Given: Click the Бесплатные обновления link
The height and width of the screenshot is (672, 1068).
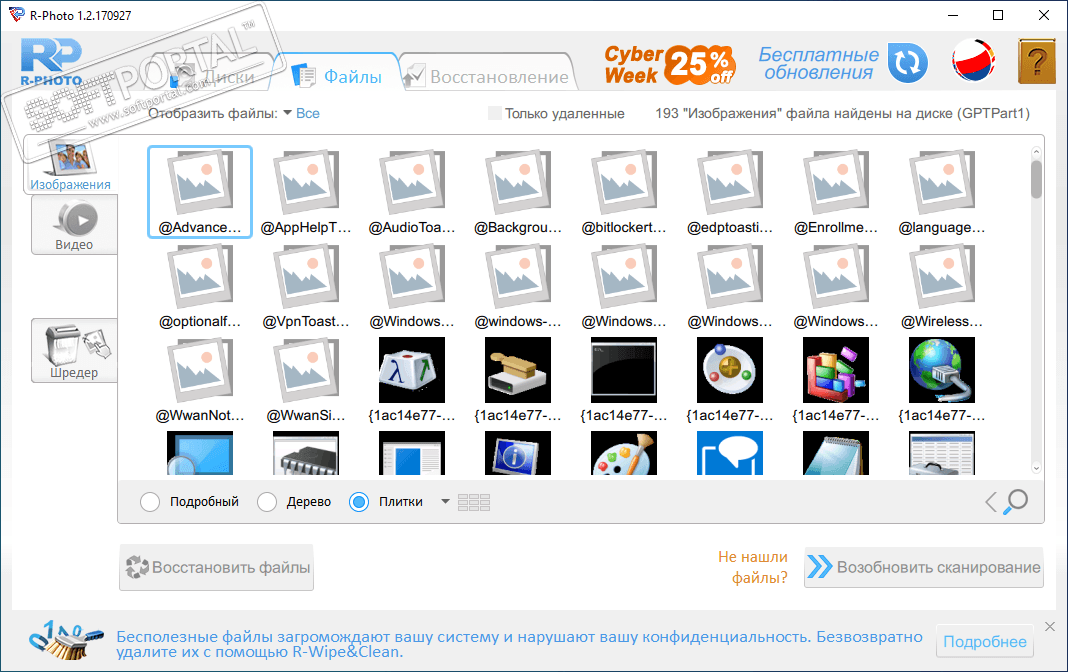Looking at the screenshot, I should click(818, 63).
